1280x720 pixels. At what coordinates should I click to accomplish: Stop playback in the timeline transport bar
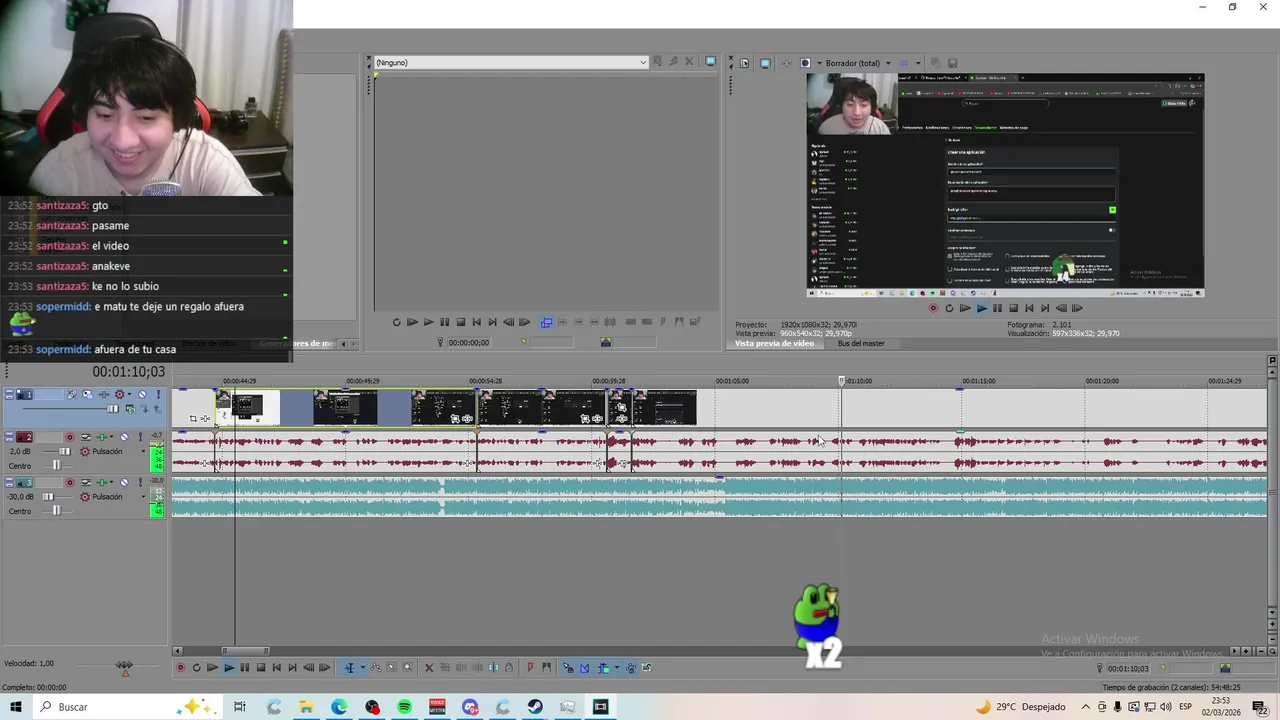[x=261, y=668]
